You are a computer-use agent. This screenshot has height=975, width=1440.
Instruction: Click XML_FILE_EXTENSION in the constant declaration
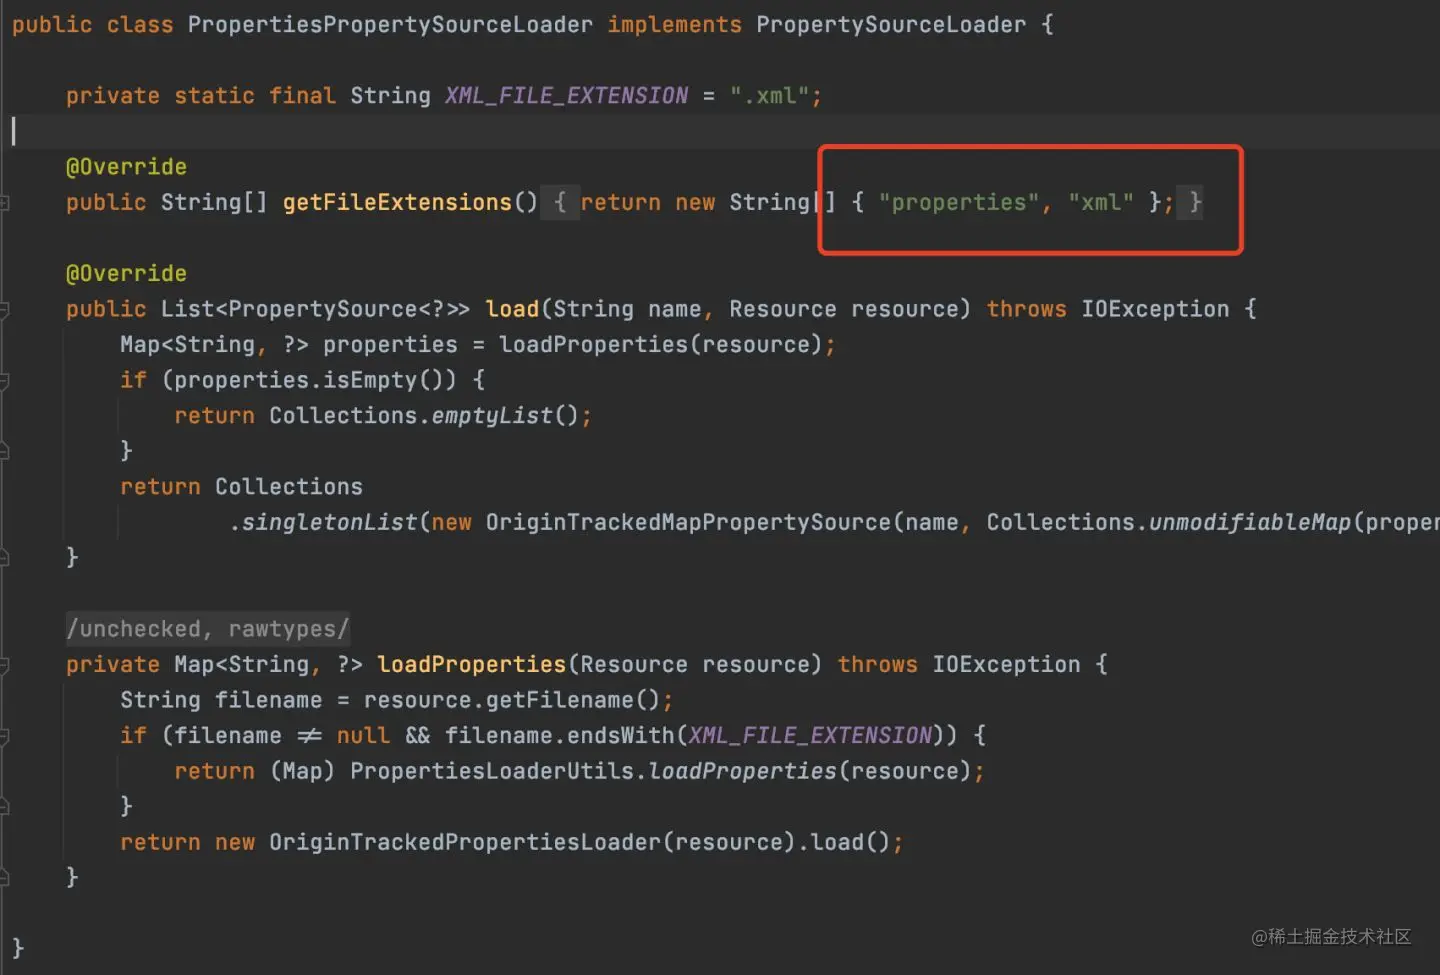tap(567, 96)
